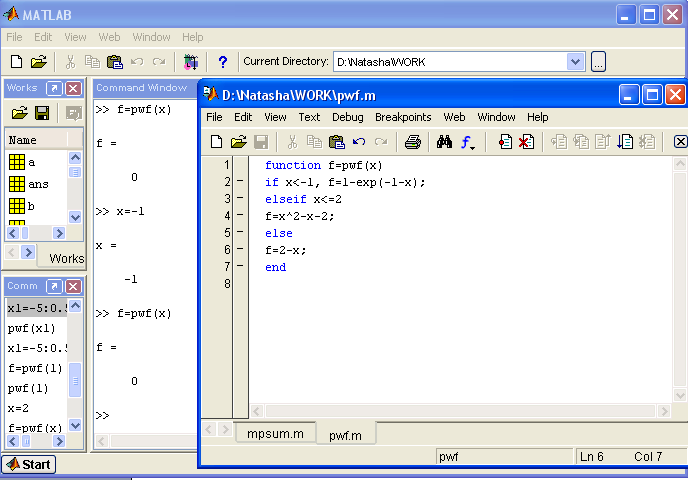Open the Web menu in MATLAB main window
This screenshot has height=480, width=688.
pos(109,37)
